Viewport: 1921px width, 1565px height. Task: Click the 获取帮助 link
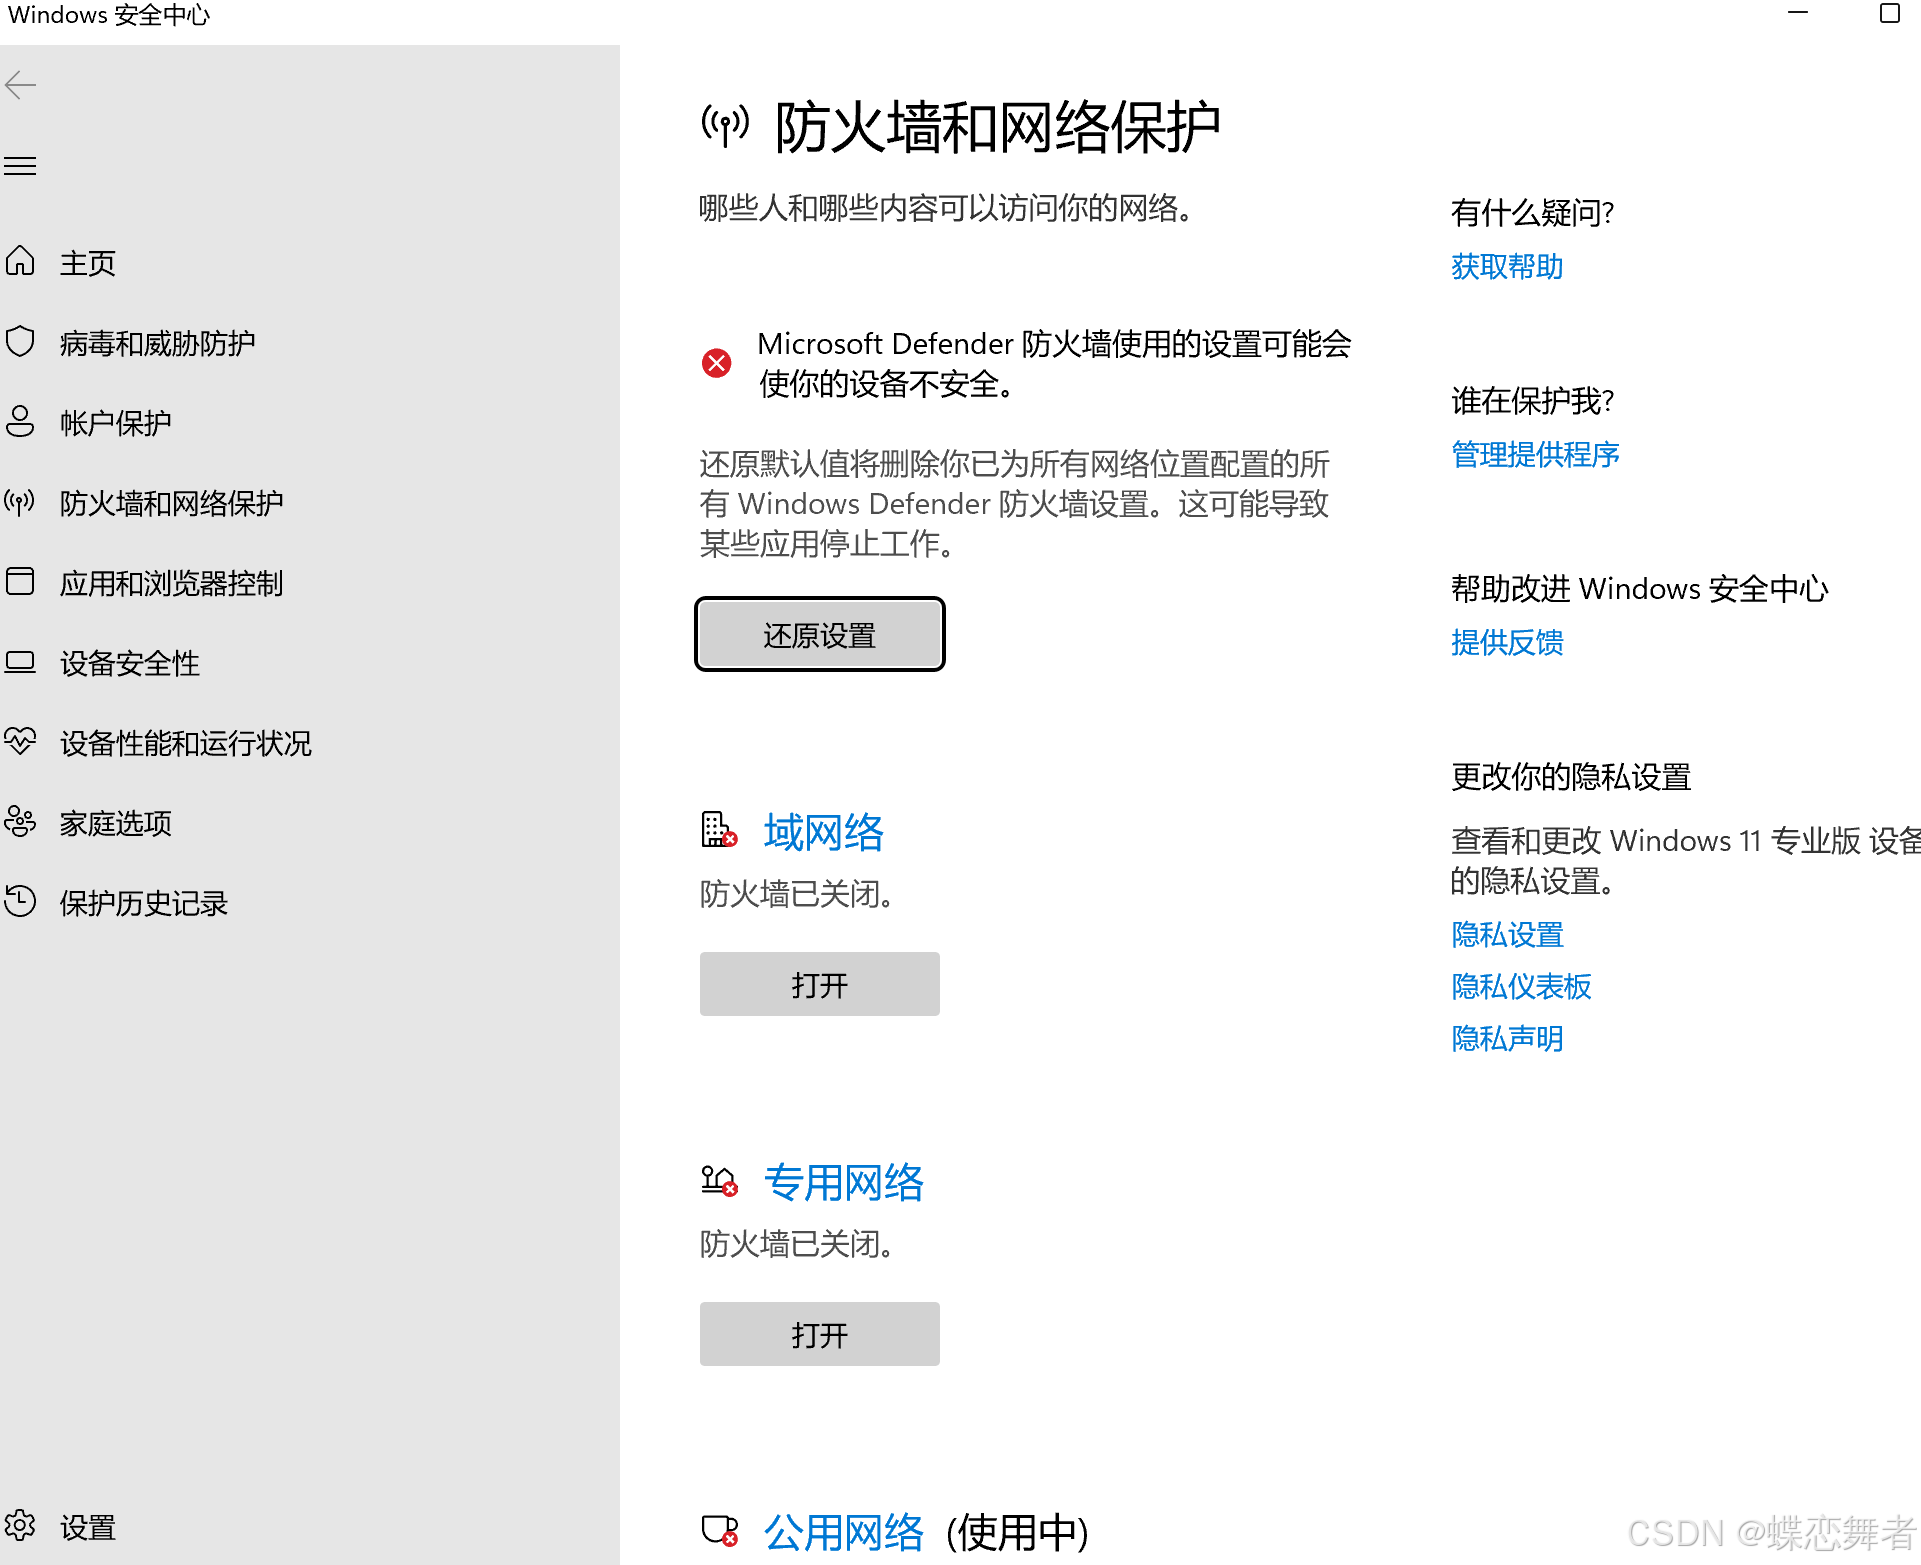pos(1507,267)
